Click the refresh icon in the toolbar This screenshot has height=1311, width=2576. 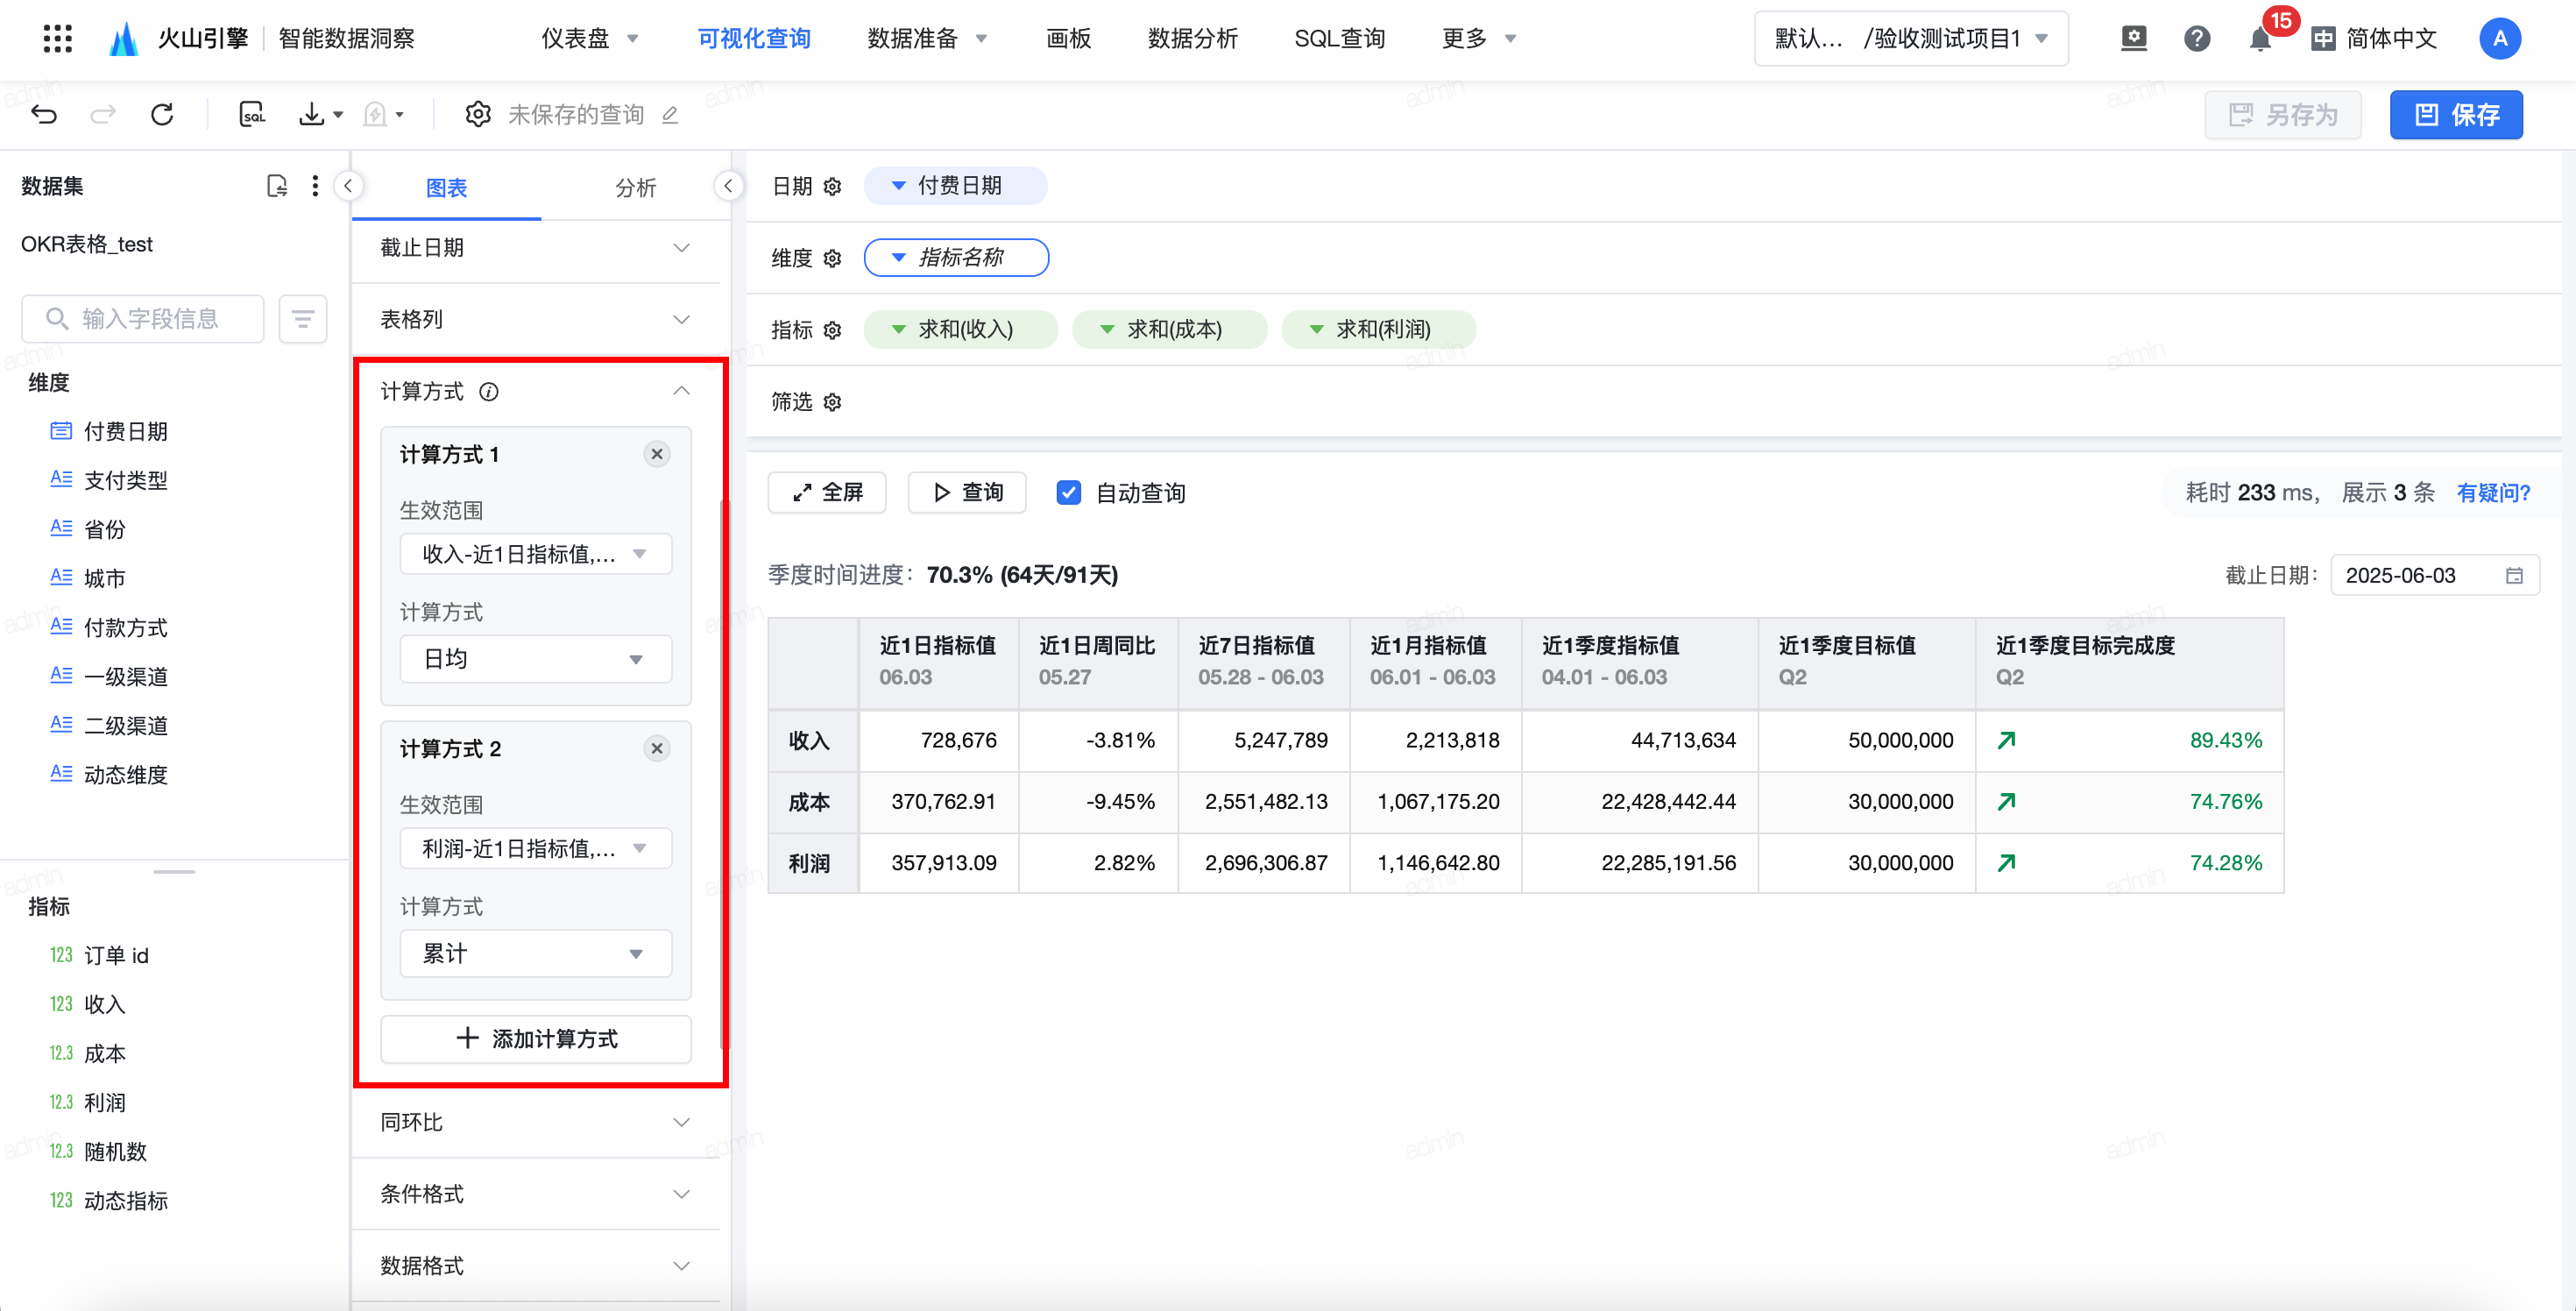[162, 114]
